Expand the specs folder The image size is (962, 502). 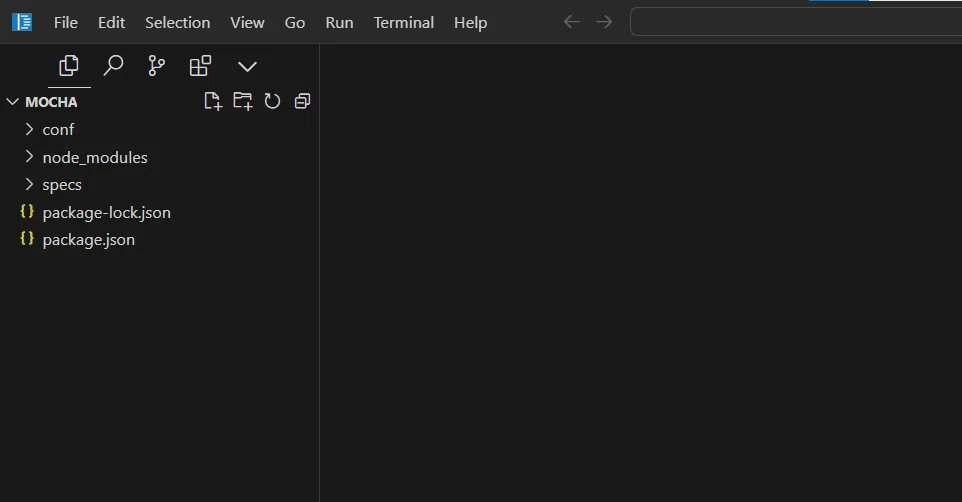click(x=29, y=184)
